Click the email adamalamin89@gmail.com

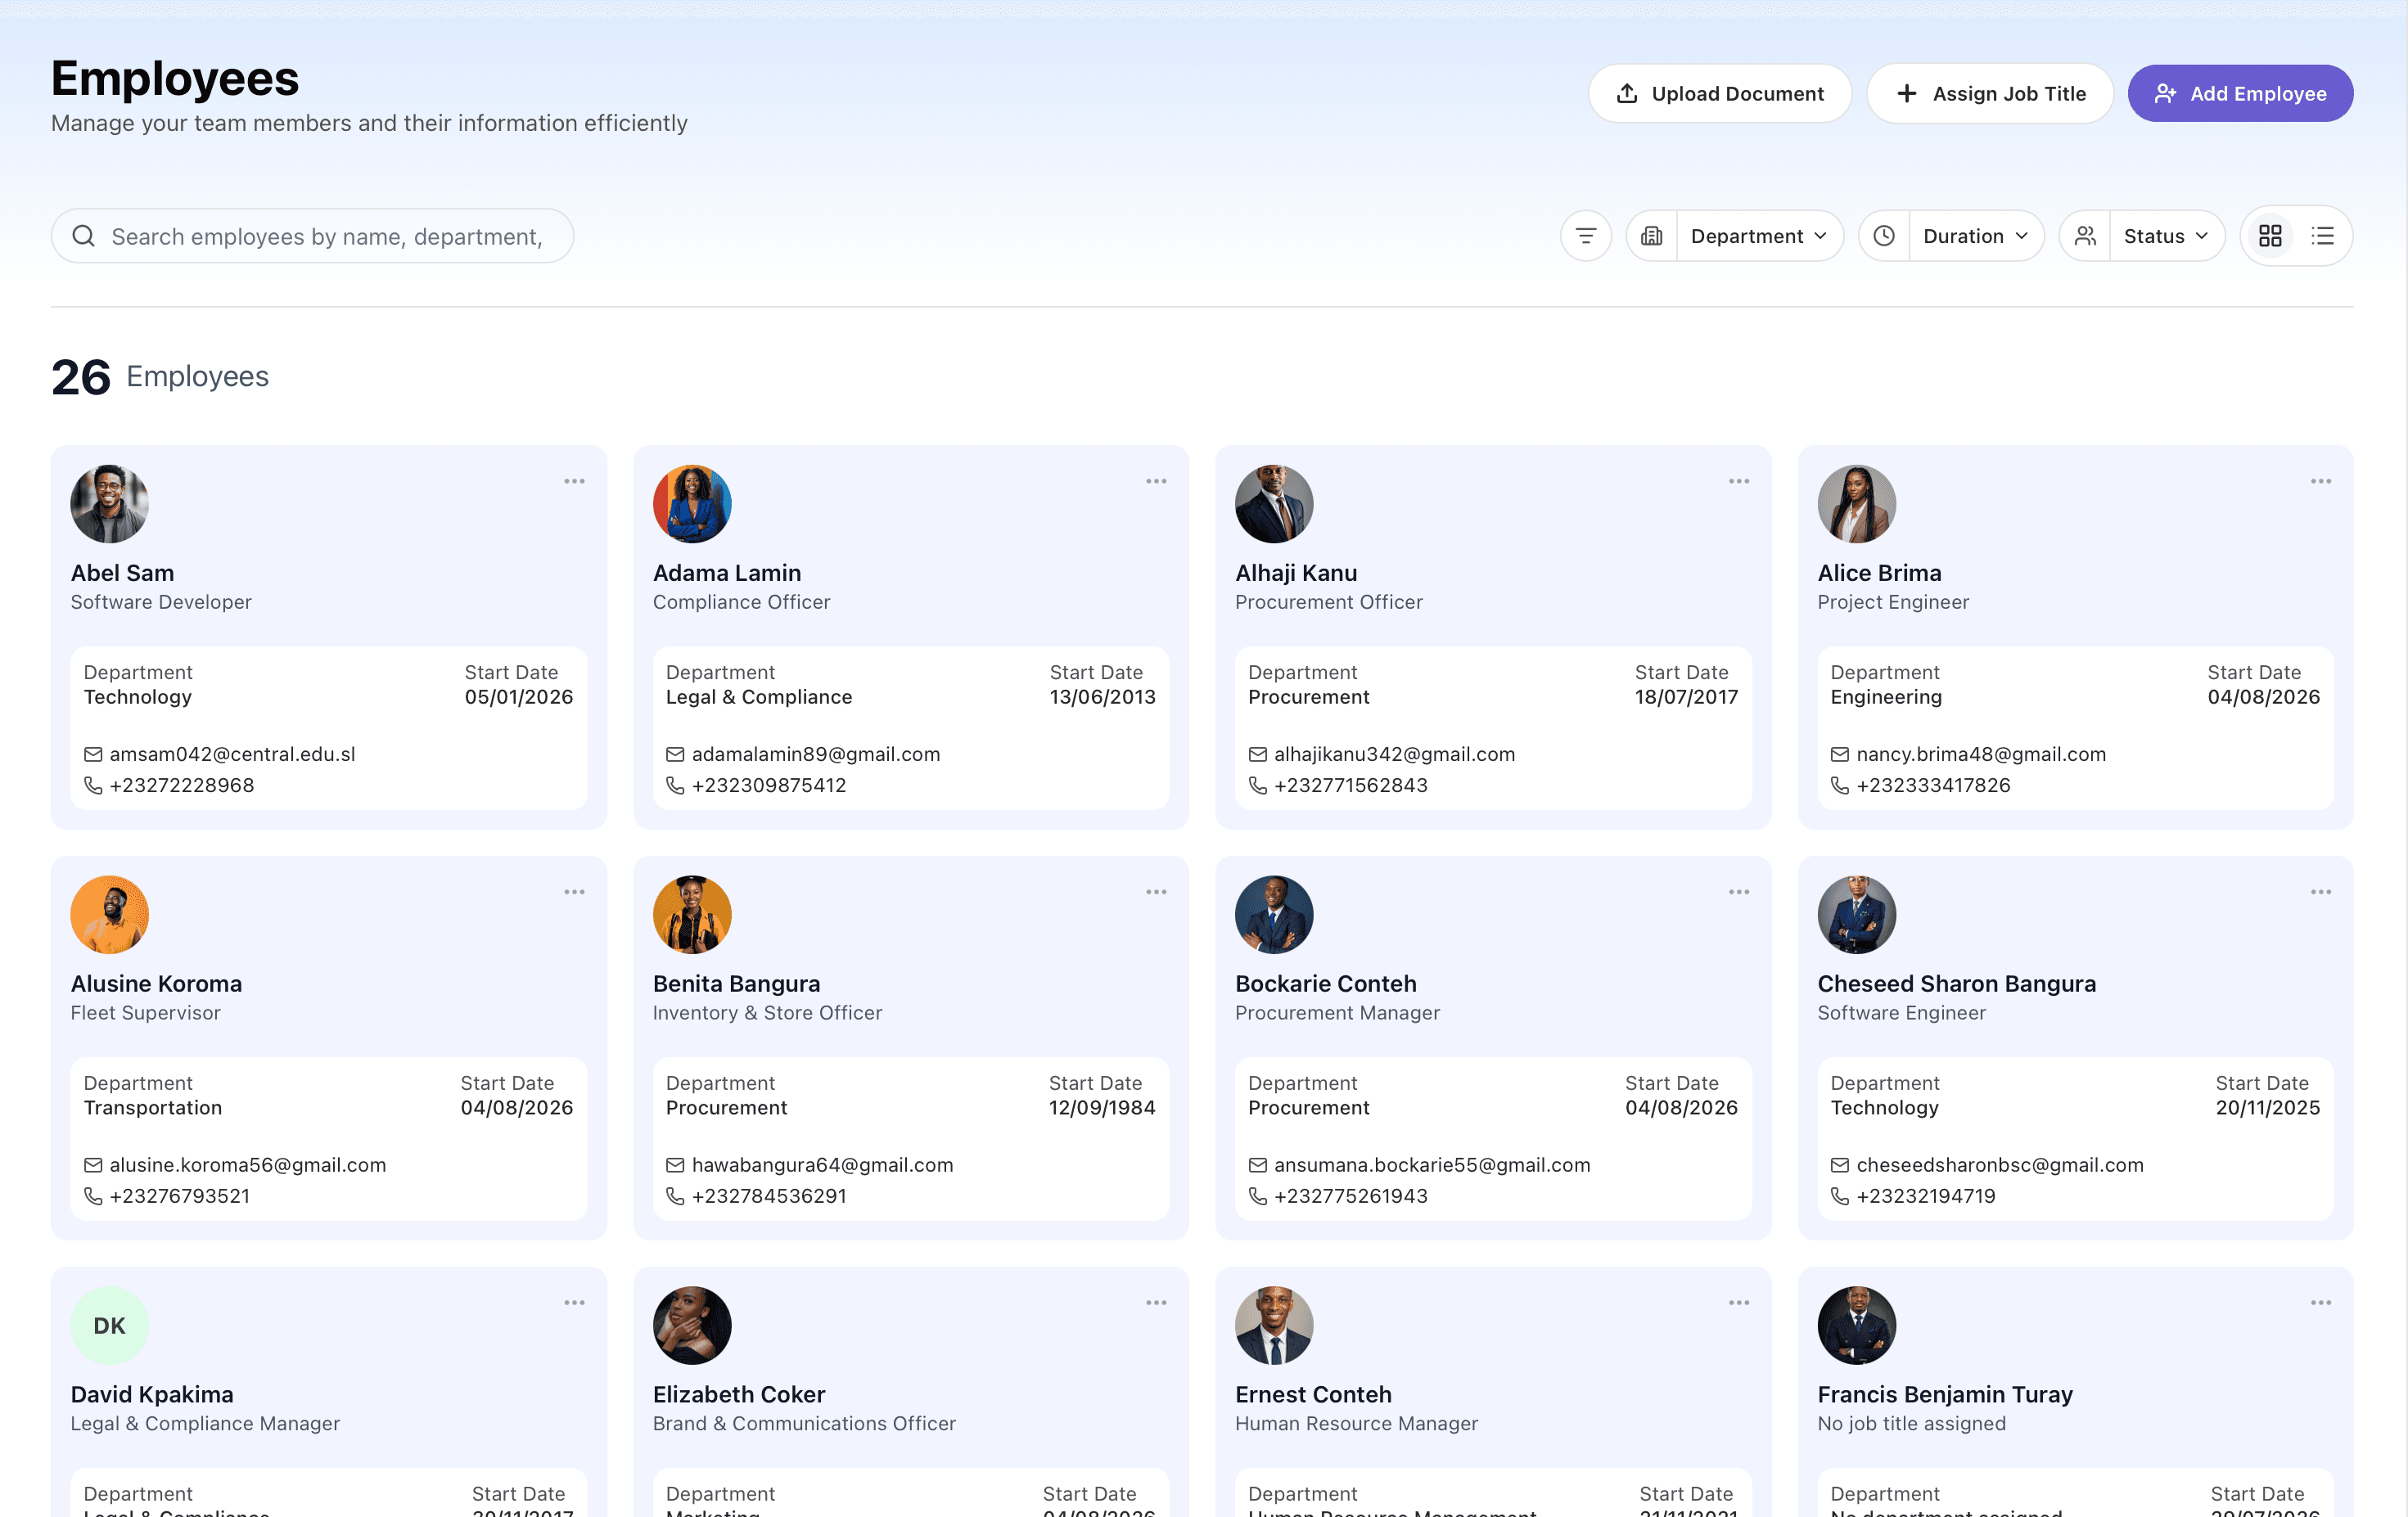click(x=816, y=755)
